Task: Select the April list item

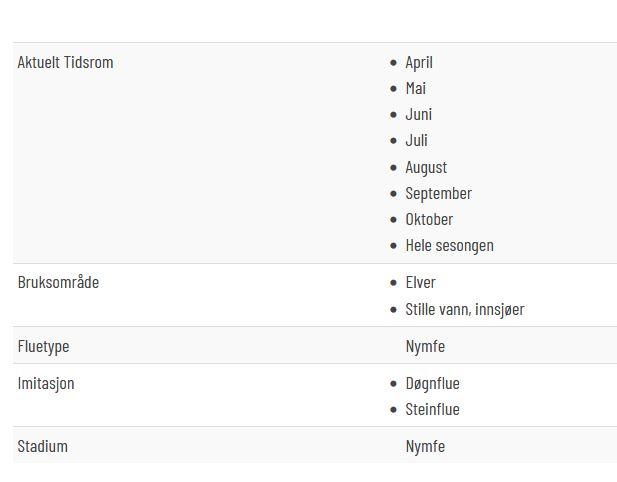Action: [419, 63]
